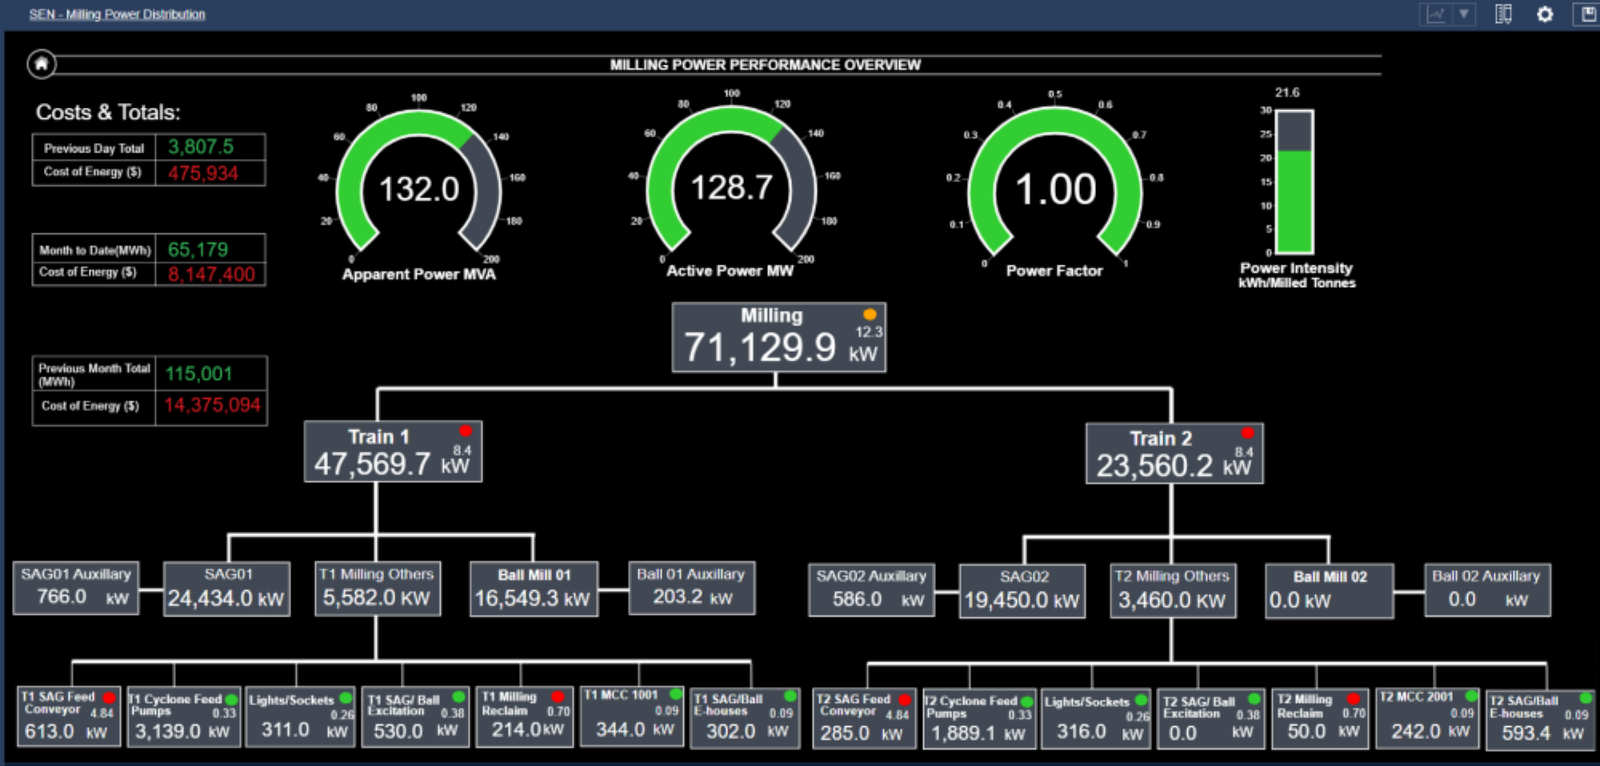Image resolution: width=1600 pixels, height=766 pixels.
Task: Click the Power Intensity vertical bar gauge
Action: coord(1295,182)
